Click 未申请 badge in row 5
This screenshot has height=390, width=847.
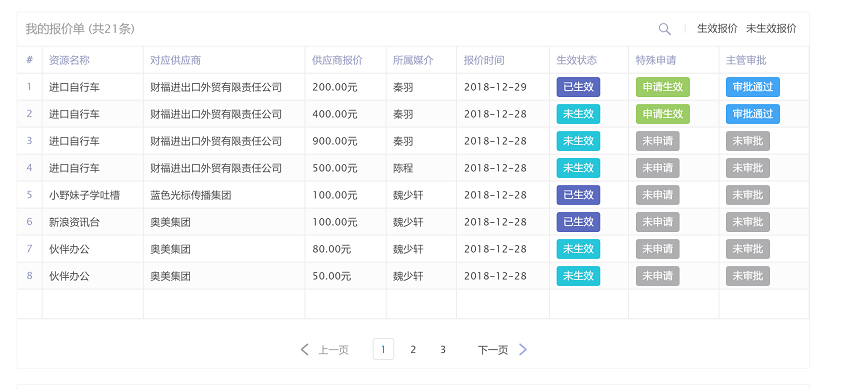coord(657,195)
